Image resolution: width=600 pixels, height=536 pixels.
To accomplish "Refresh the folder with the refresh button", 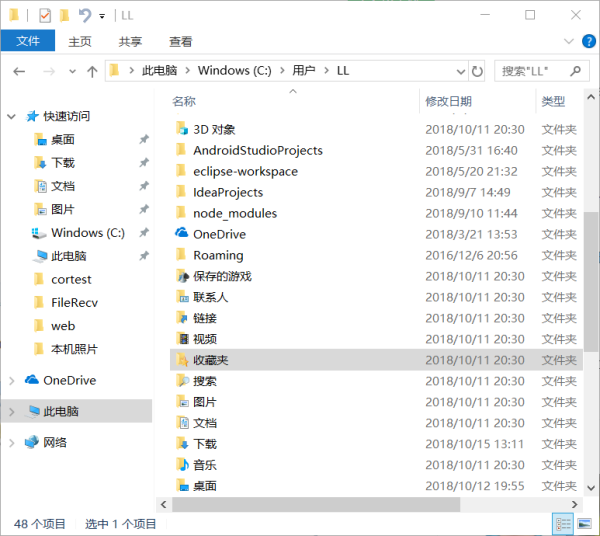I will 477,71.
